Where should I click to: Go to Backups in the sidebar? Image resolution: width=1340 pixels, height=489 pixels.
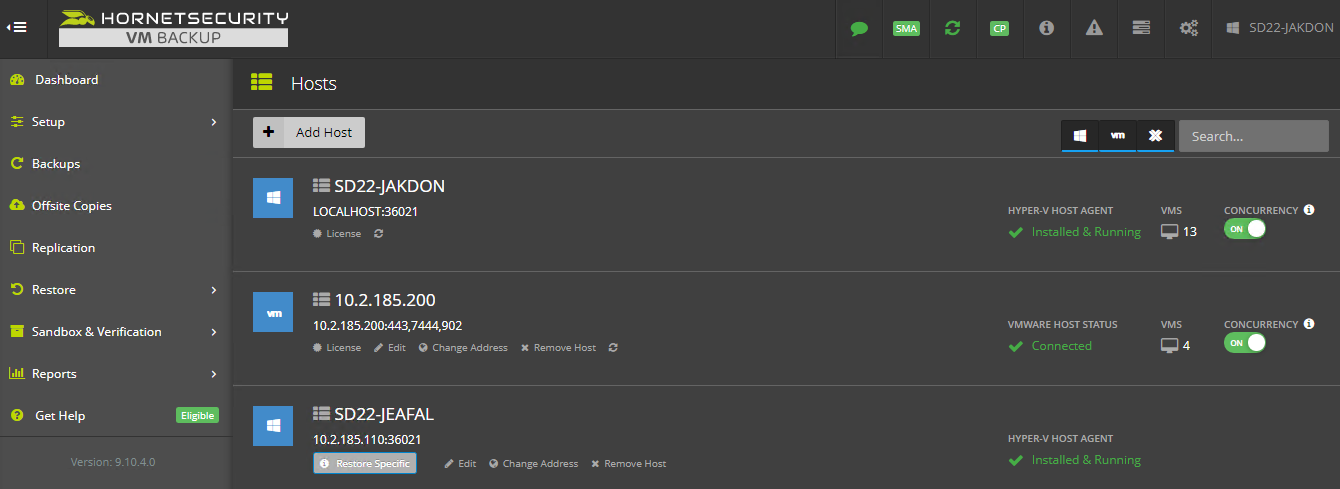tap(115, 164)
